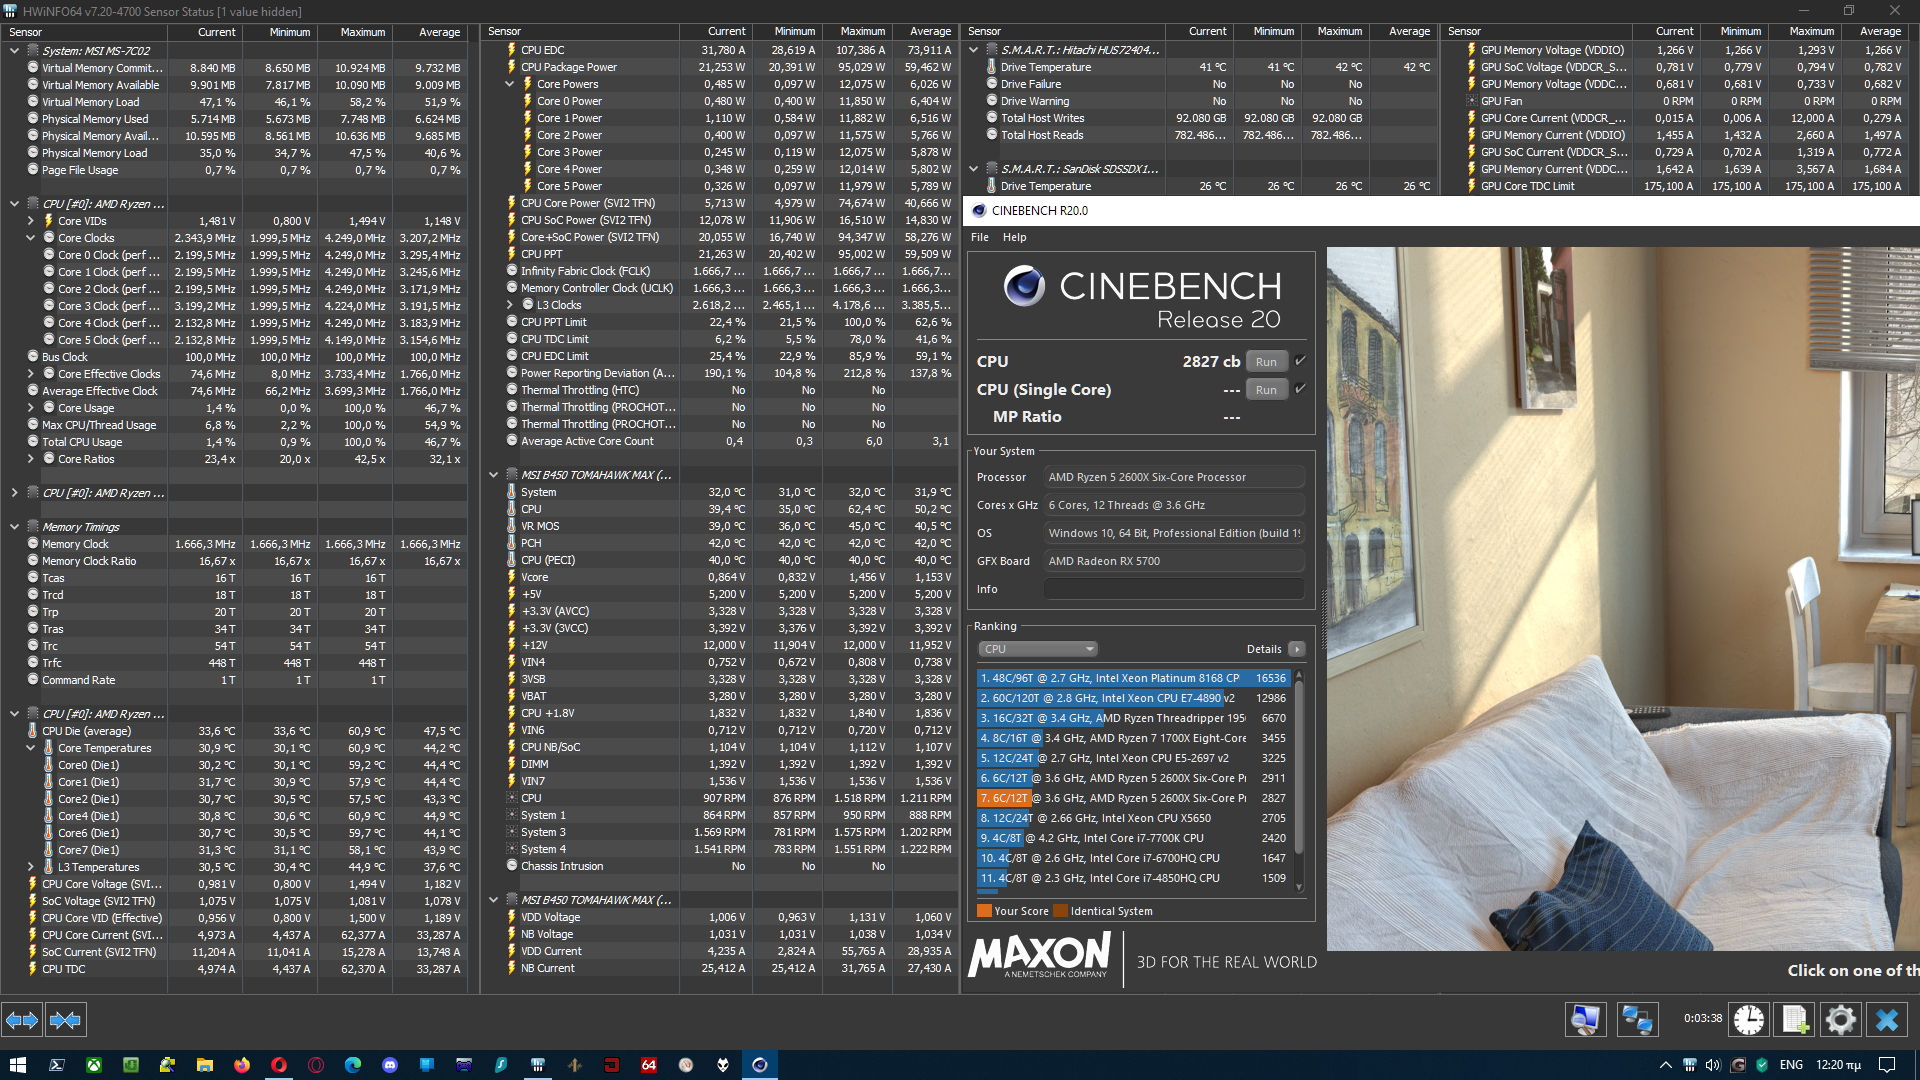Screen dimensions: 1920x1080
Task: Expand the Core Ratios row
Action: 30,459
